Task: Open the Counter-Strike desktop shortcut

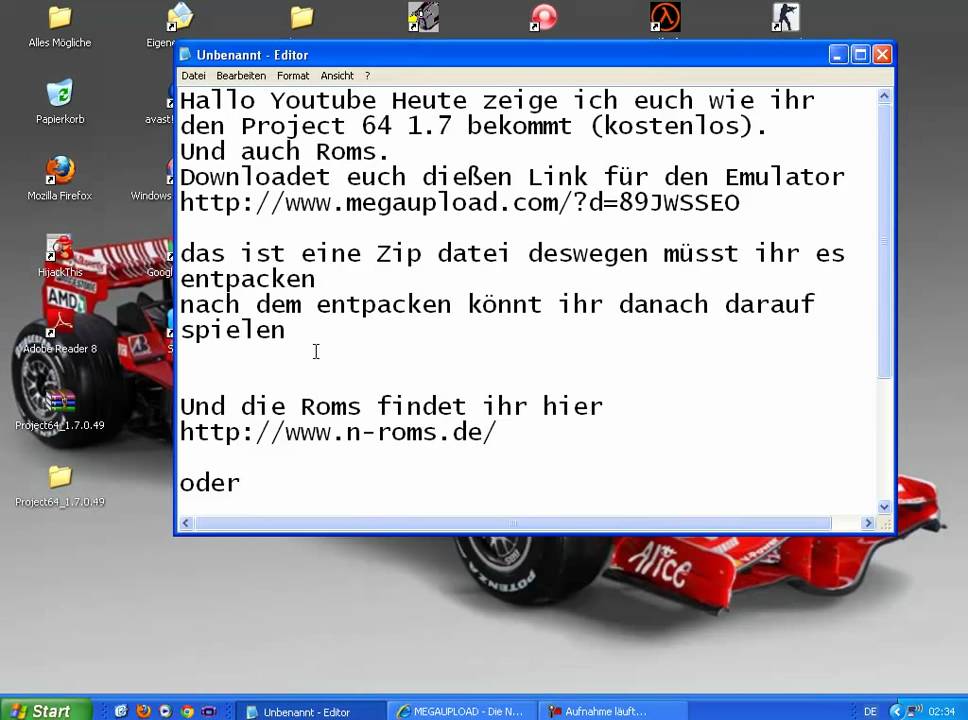Action: coord(785,17)
